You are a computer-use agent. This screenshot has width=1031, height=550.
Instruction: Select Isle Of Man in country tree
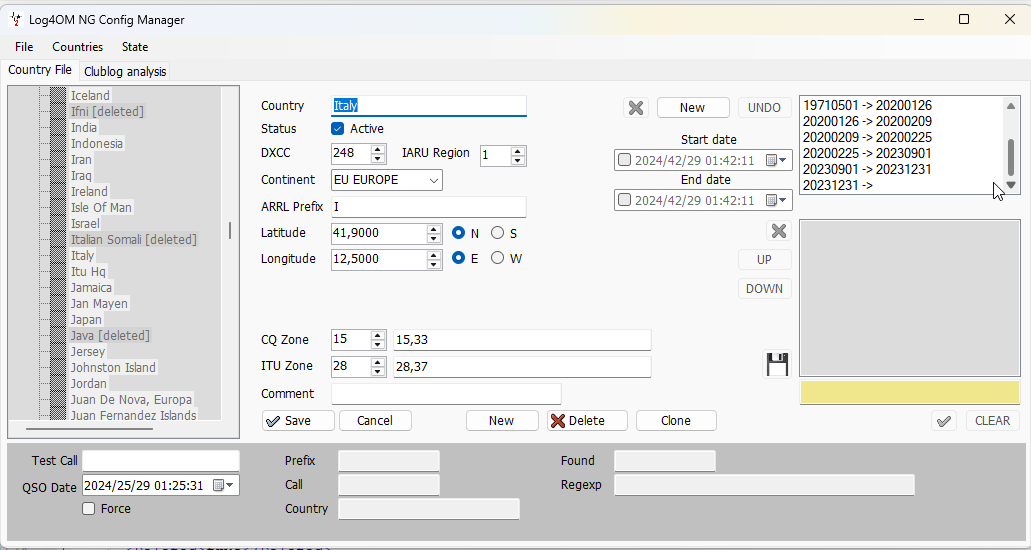[101, 207]
